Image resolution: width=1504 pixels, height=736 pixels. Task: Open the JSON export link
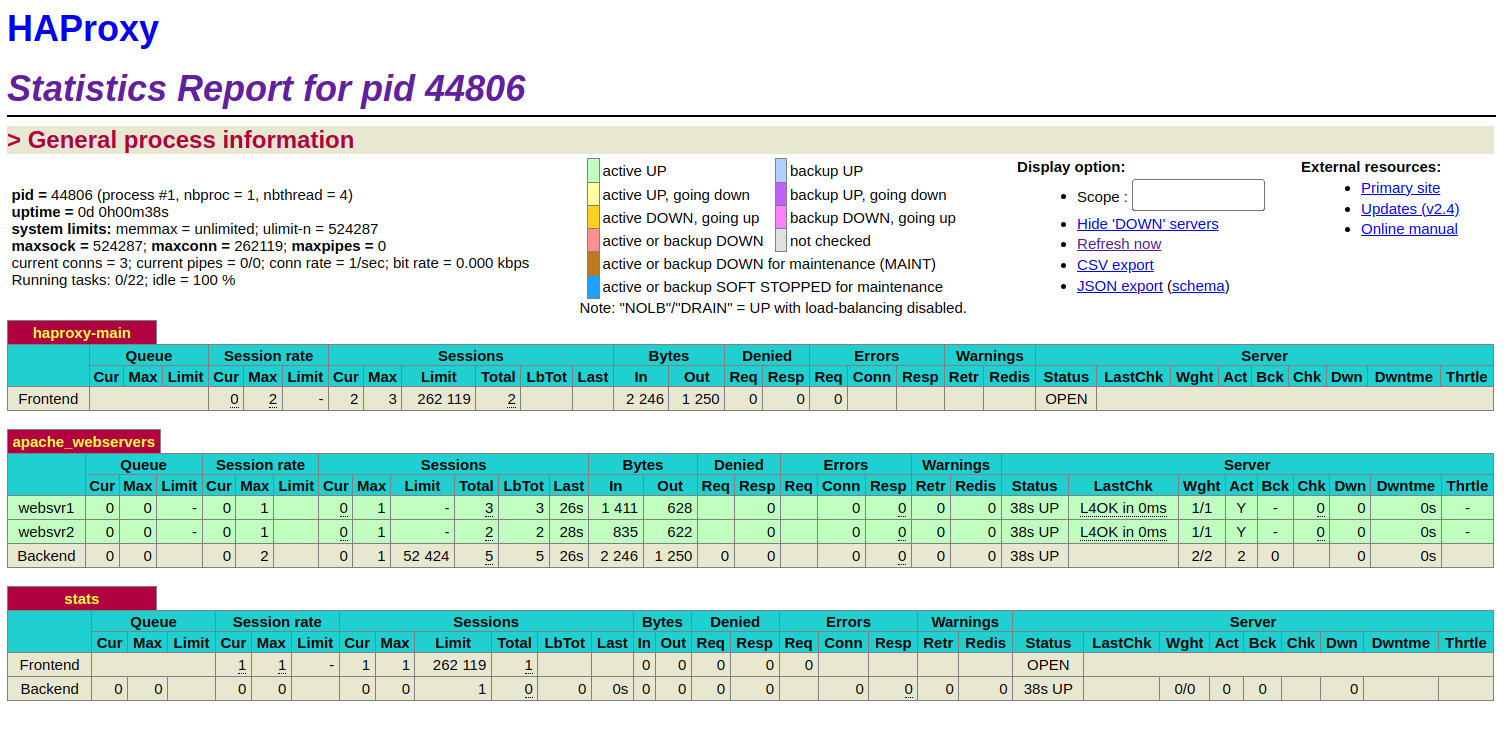point(1120,286)
